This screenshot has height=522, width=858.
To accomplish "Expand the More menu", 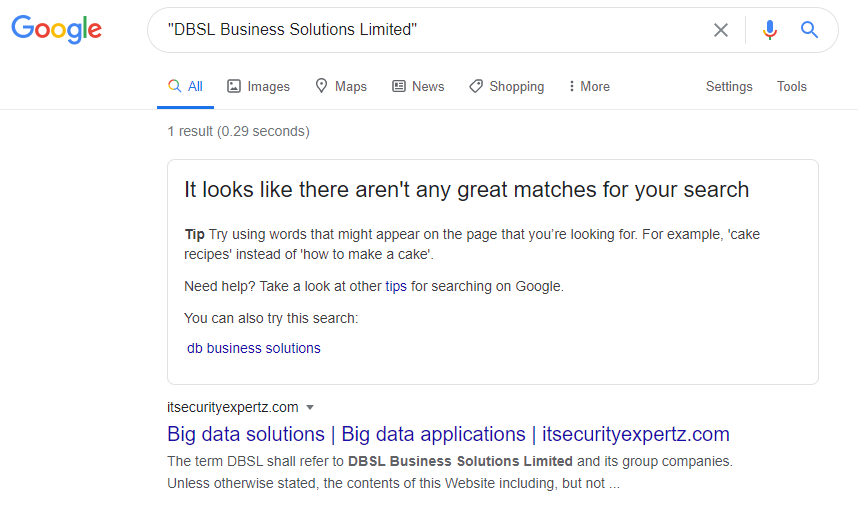I will [x=589, y=86].
